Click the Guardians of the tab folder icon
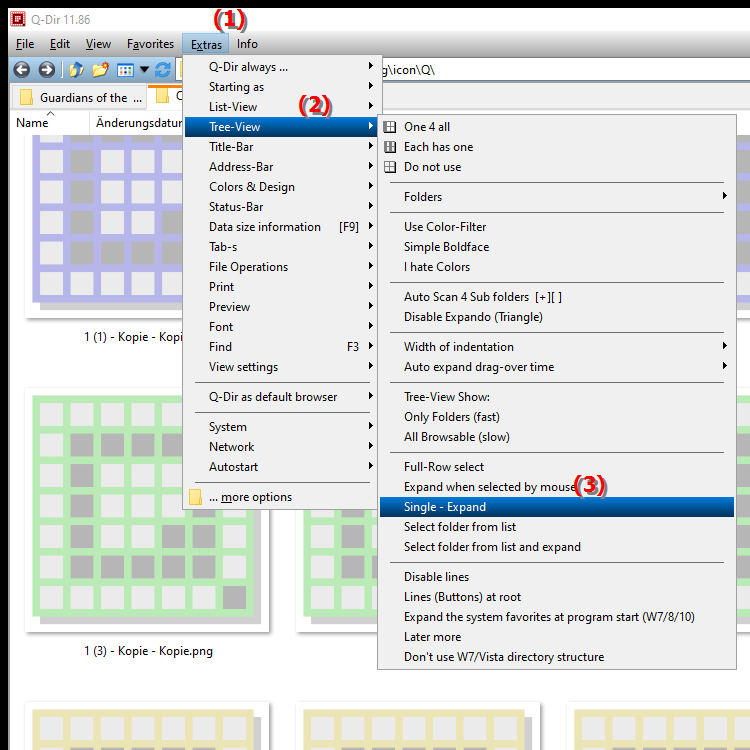Image resolution: width=750 pixels, height=750 pixels. click(26, 97)
